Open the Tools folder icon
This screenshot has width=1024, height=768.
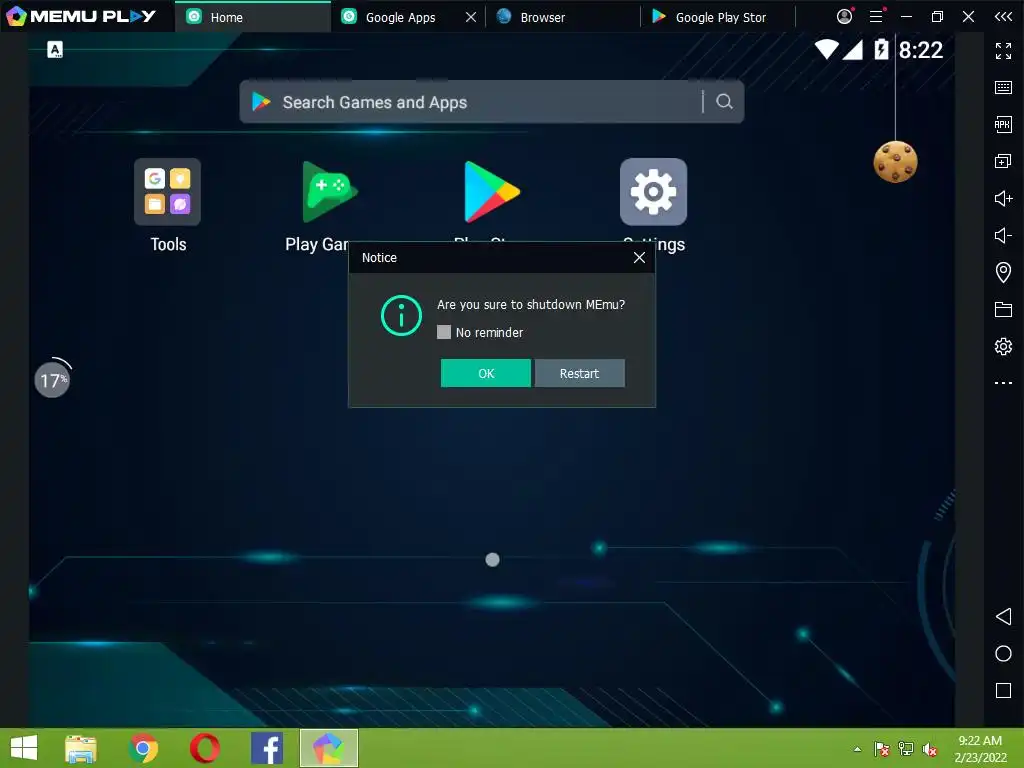tap(167, 191)
